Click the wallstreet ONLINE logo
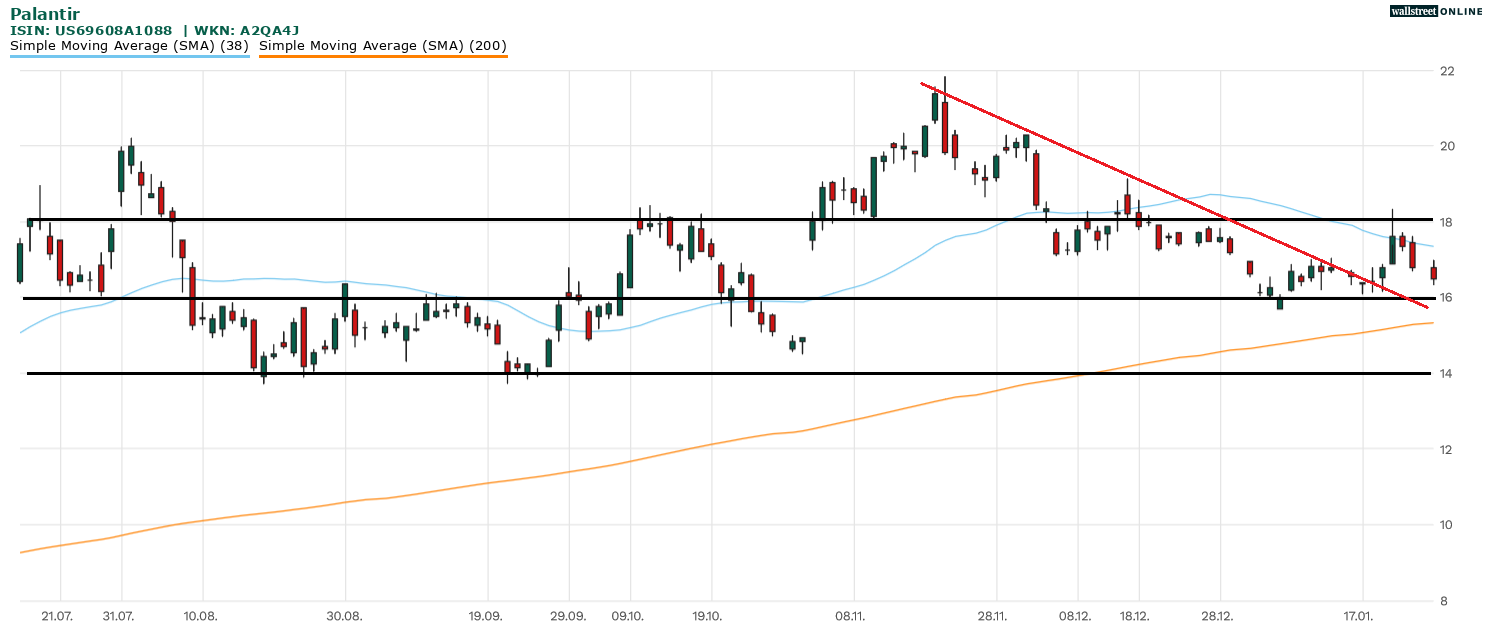1490x622 pixels. tap(1436, 11)
